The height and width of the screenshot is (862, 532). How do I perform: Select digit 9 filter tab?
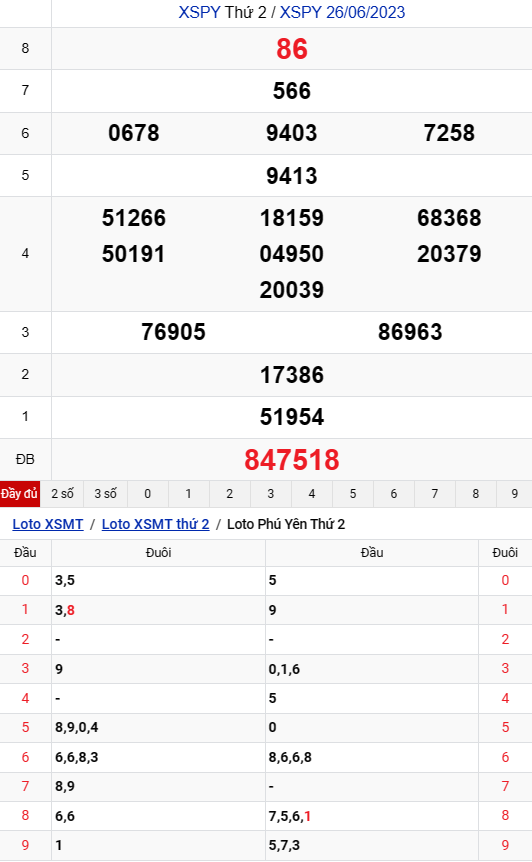pyautogui.click(x=514, y=494)
